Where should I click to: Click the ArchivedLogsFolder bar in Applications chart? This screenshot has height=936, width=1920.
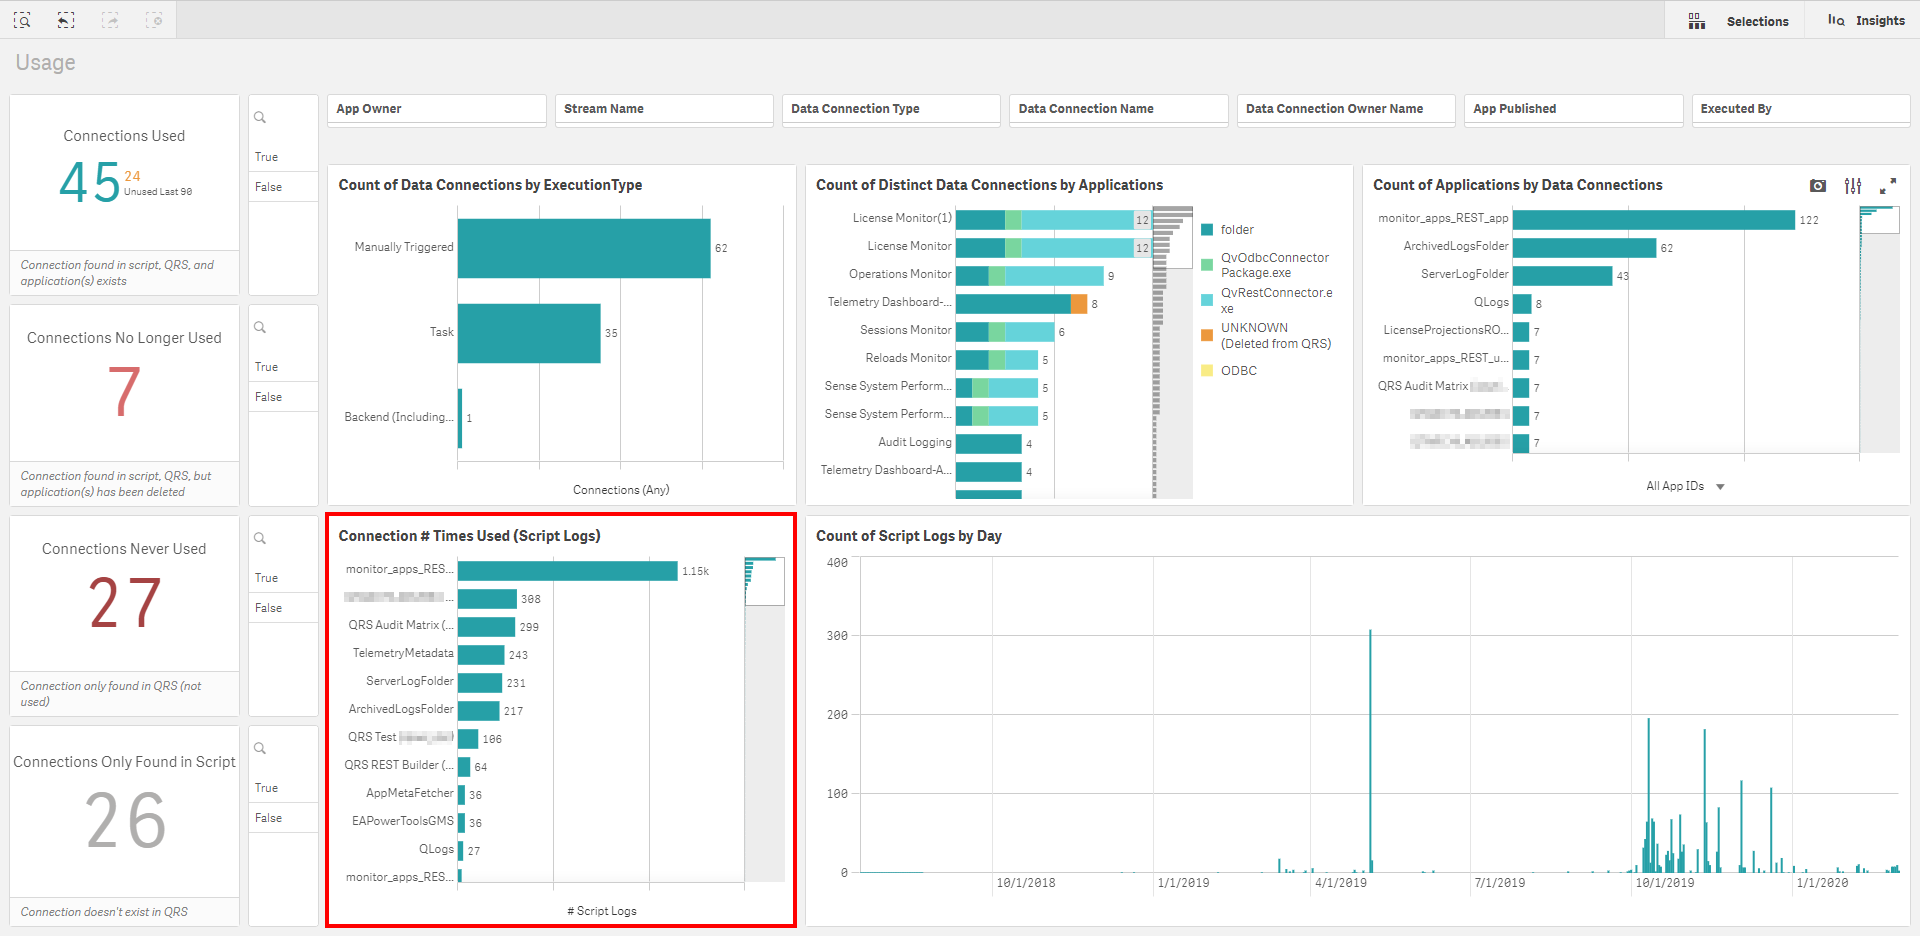coord(1584,248)
